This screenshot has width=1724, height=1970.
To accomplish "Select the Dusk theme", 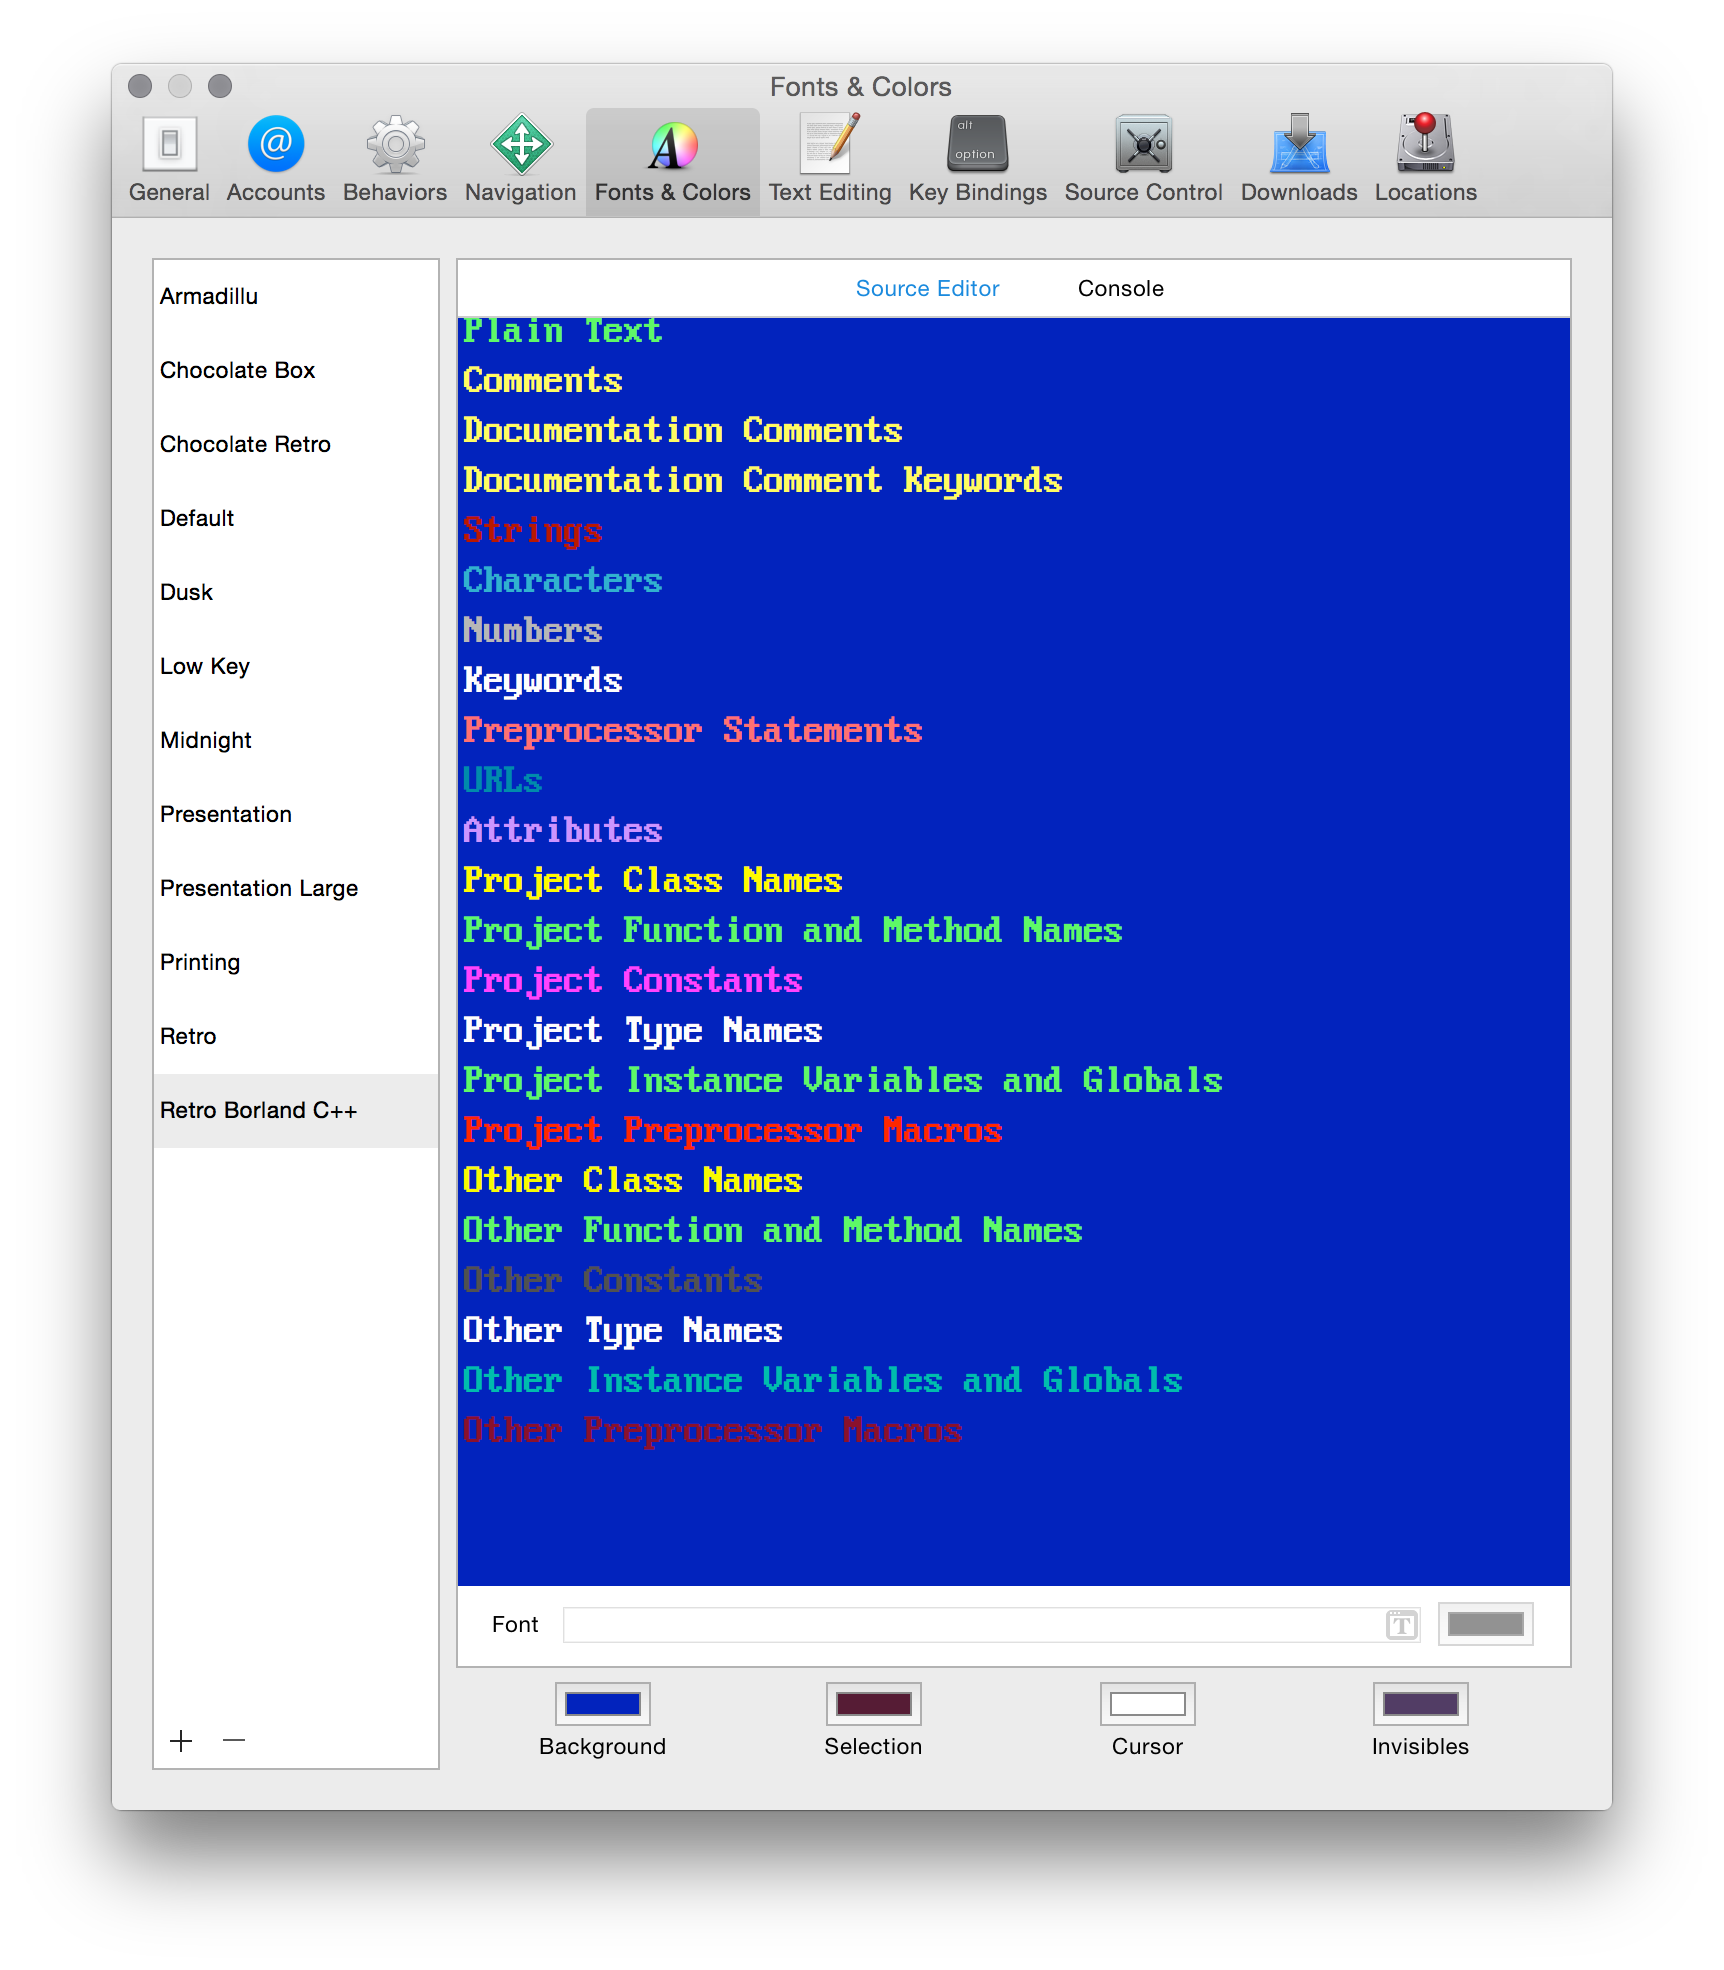I will 296,592.
